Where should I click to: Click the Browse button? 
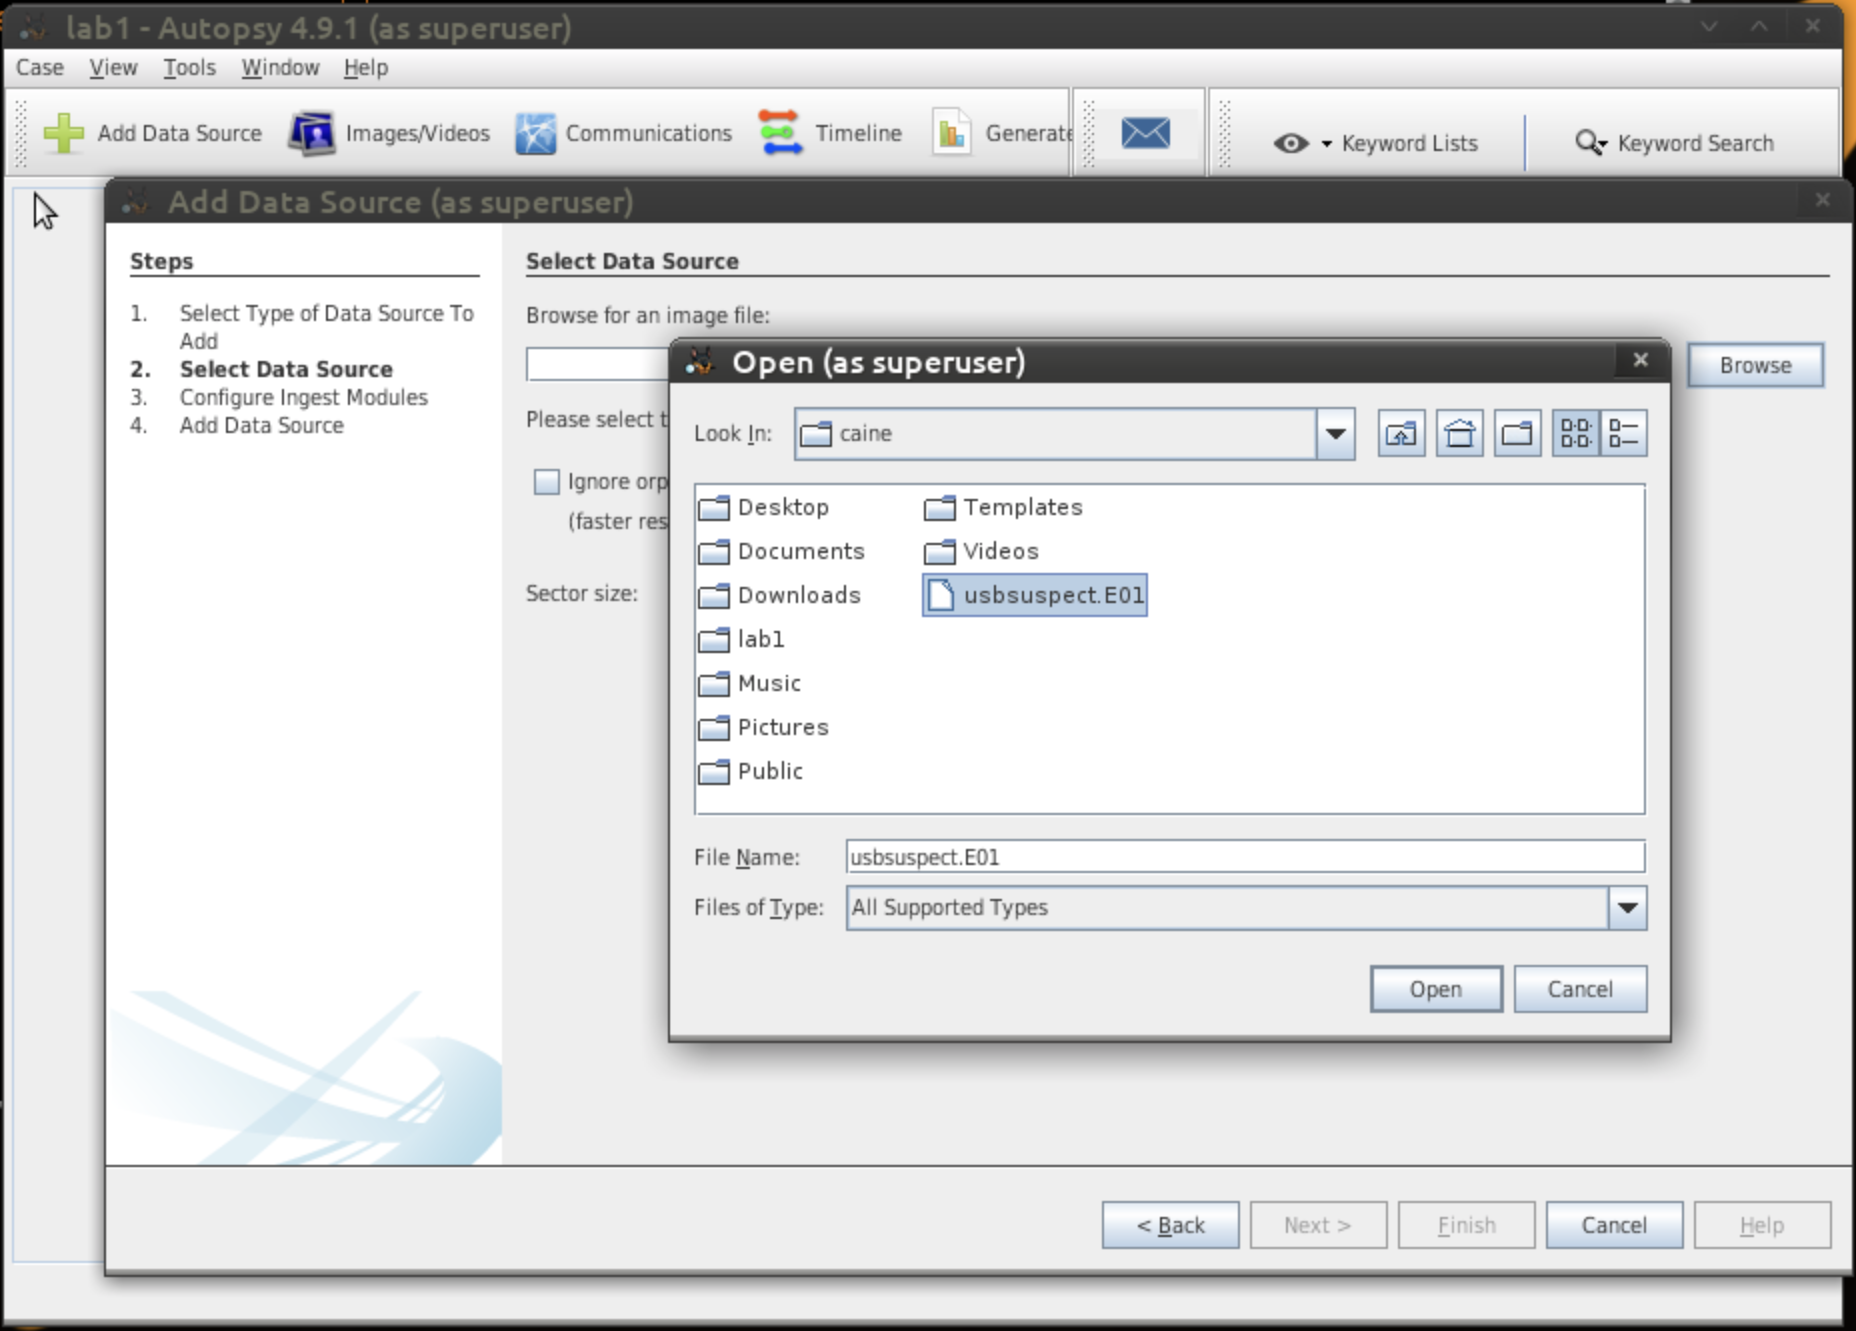pos(1755,365)
